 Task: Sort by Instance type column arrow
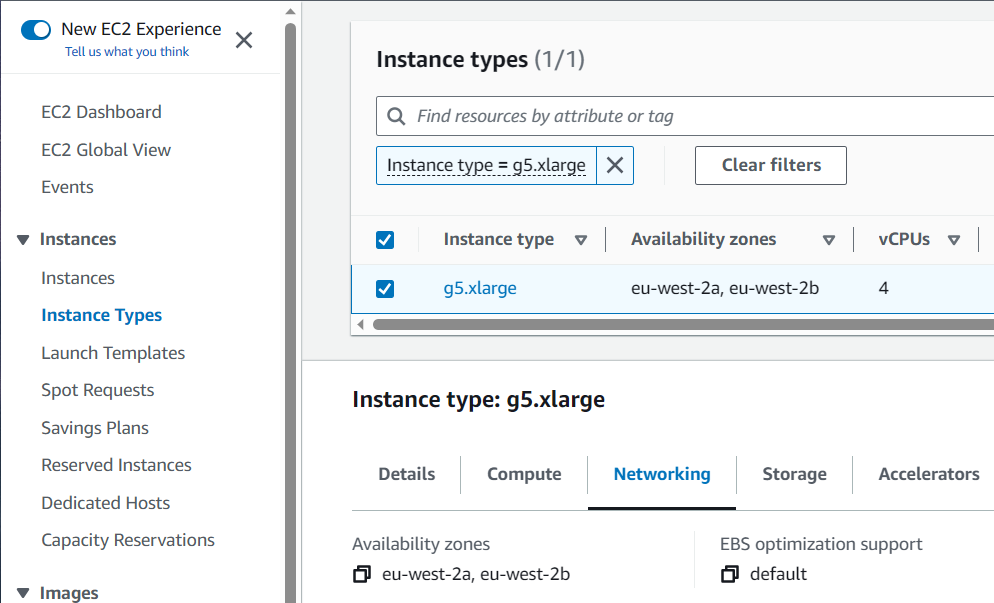pos(581,240)
